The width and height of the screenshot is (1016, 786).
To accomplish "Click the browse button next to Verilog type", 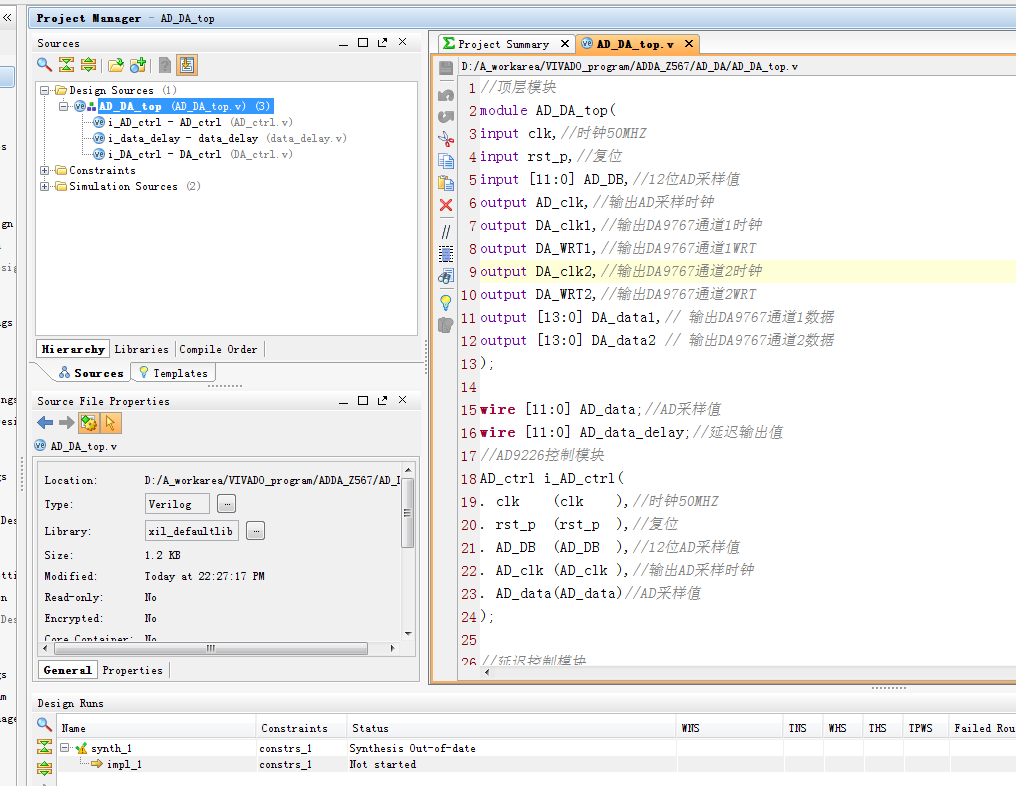I will point(227,504).
